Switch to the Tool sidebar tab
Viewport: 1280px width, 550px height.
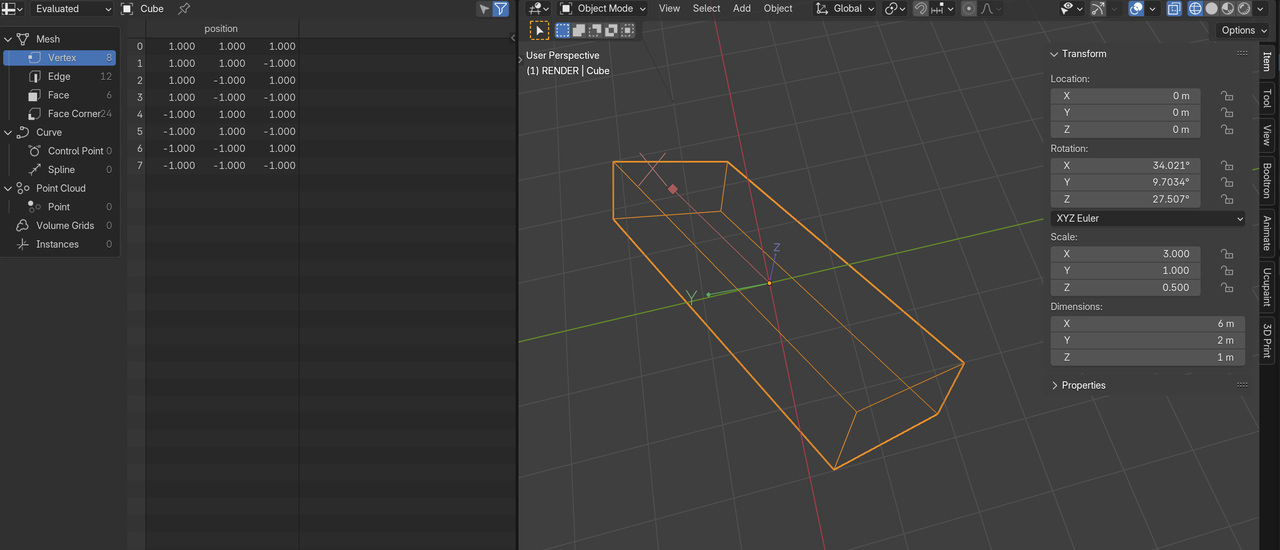click(1267, 98)
